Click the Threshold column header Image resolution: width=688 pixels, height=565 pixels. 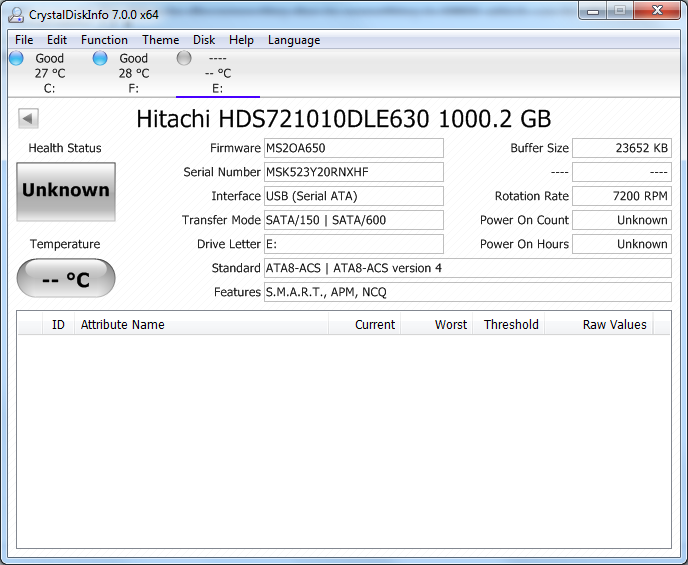(509, 325)
